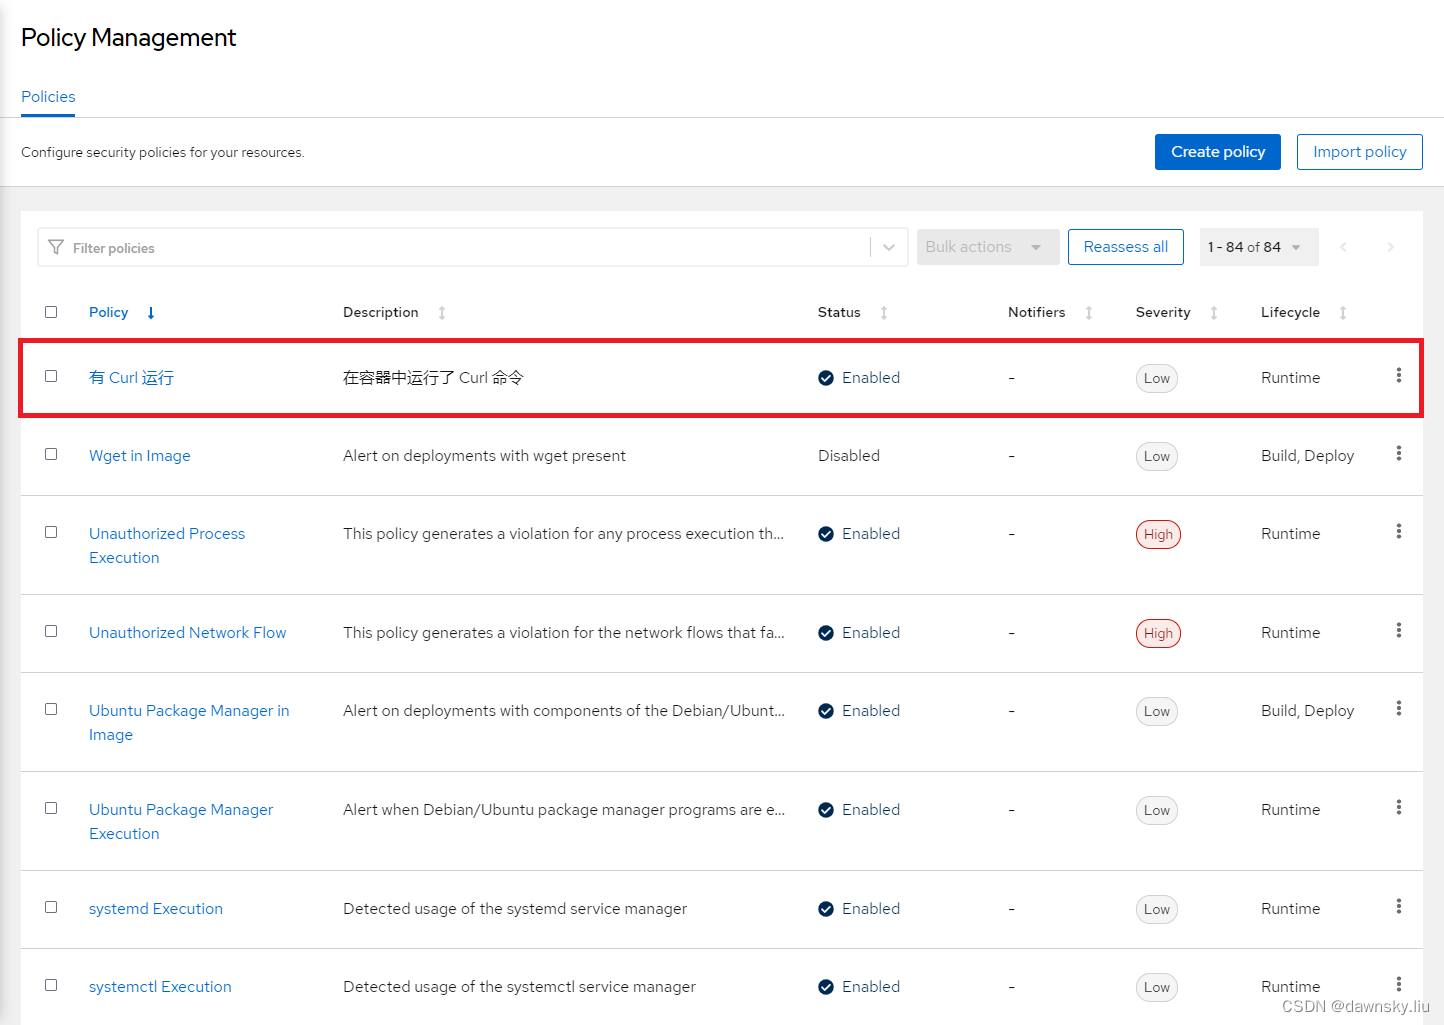Click Enabled check icon for Ubuntu Package Manager in Image
This screenshot has width=1444, height=1025.
coord(826,711)
